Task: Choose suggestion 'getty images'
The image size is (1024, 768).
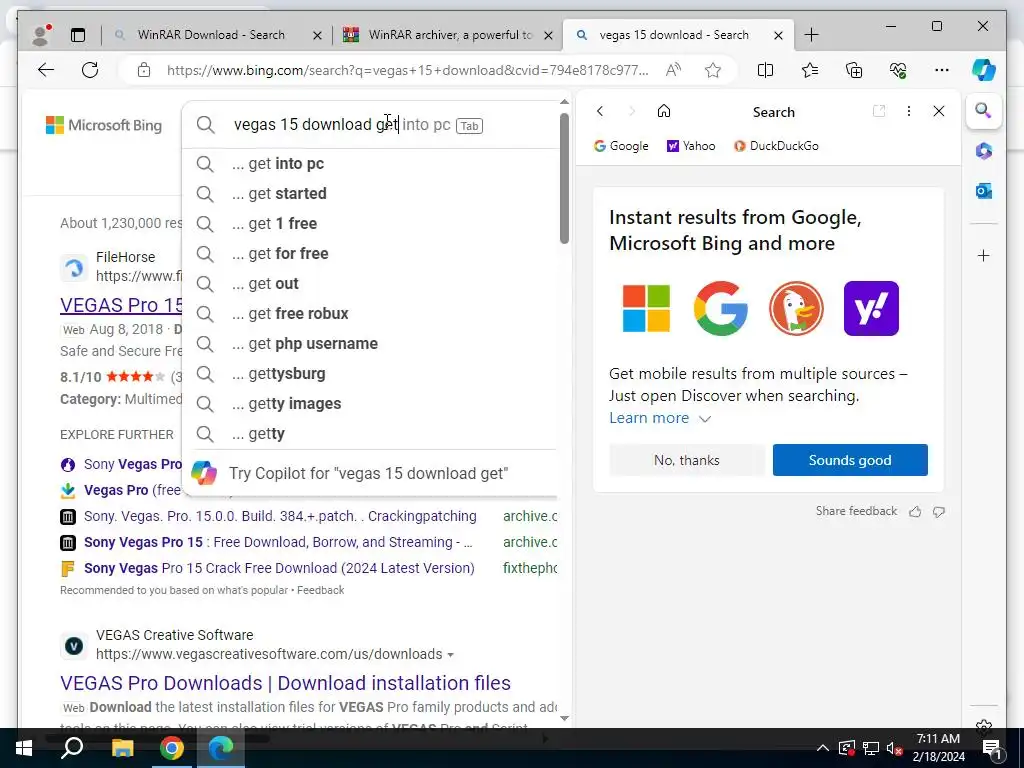Action: (371, 404)
